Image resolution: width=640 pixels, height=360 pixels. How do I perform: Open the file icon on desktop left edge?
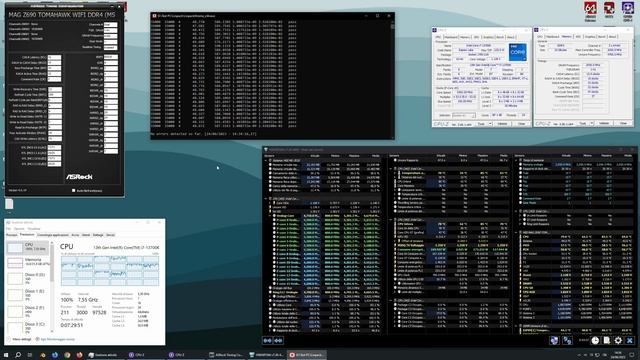click(x=9, y=204)
